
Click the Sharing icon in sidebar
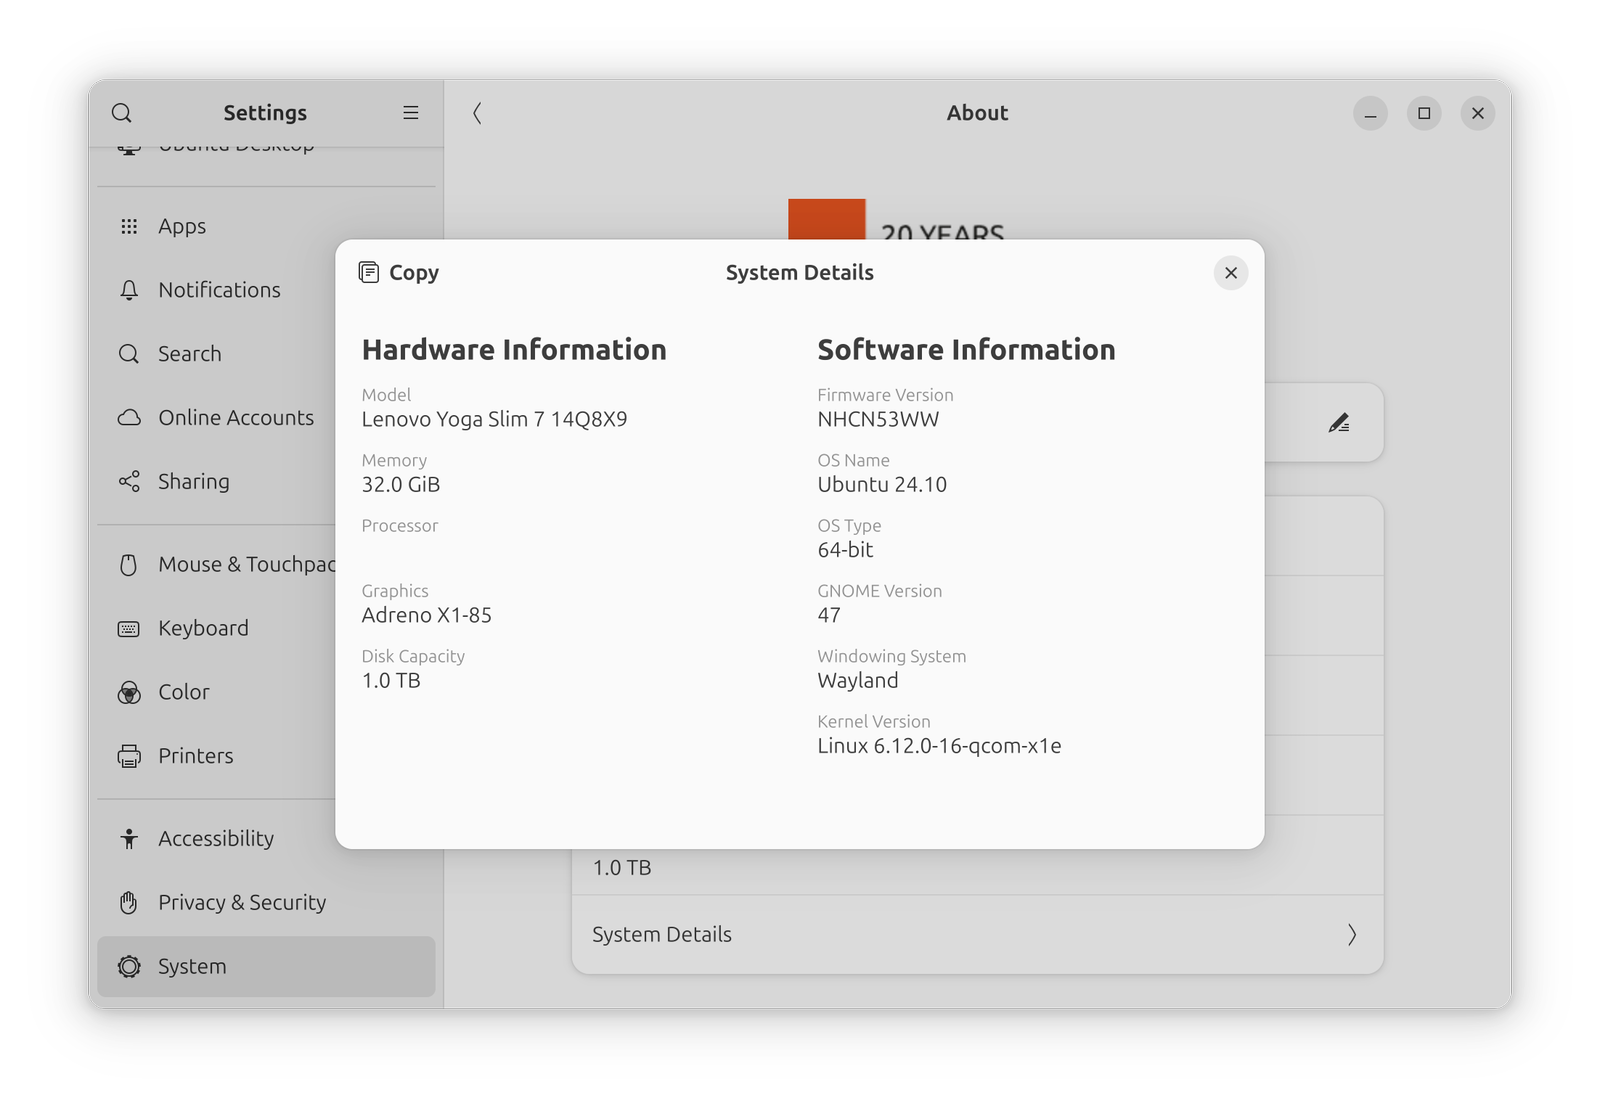point(129,482)
